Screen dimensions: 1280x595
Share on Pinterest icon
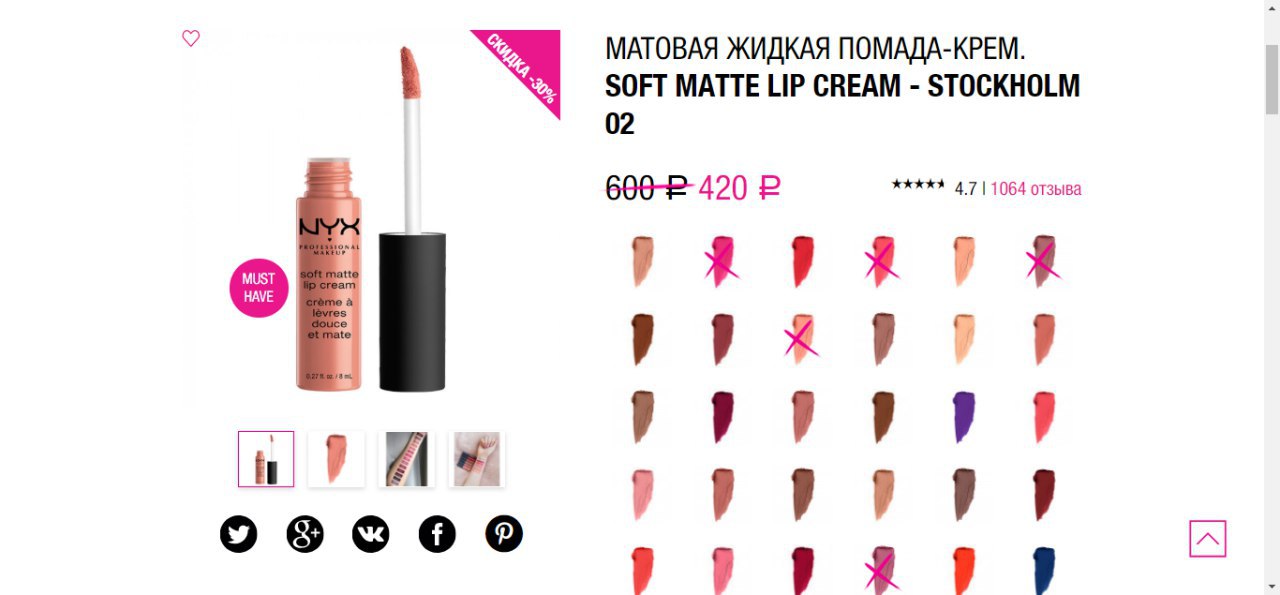click(504, 534)
